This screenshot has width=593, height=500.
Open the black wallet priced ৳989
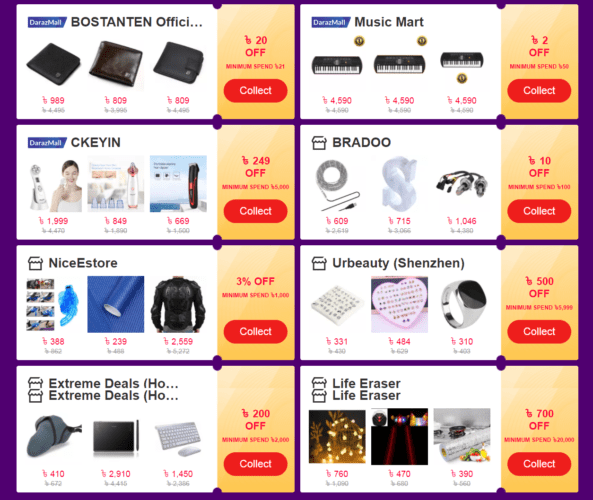pyautogui.click(x=53, y=64)
